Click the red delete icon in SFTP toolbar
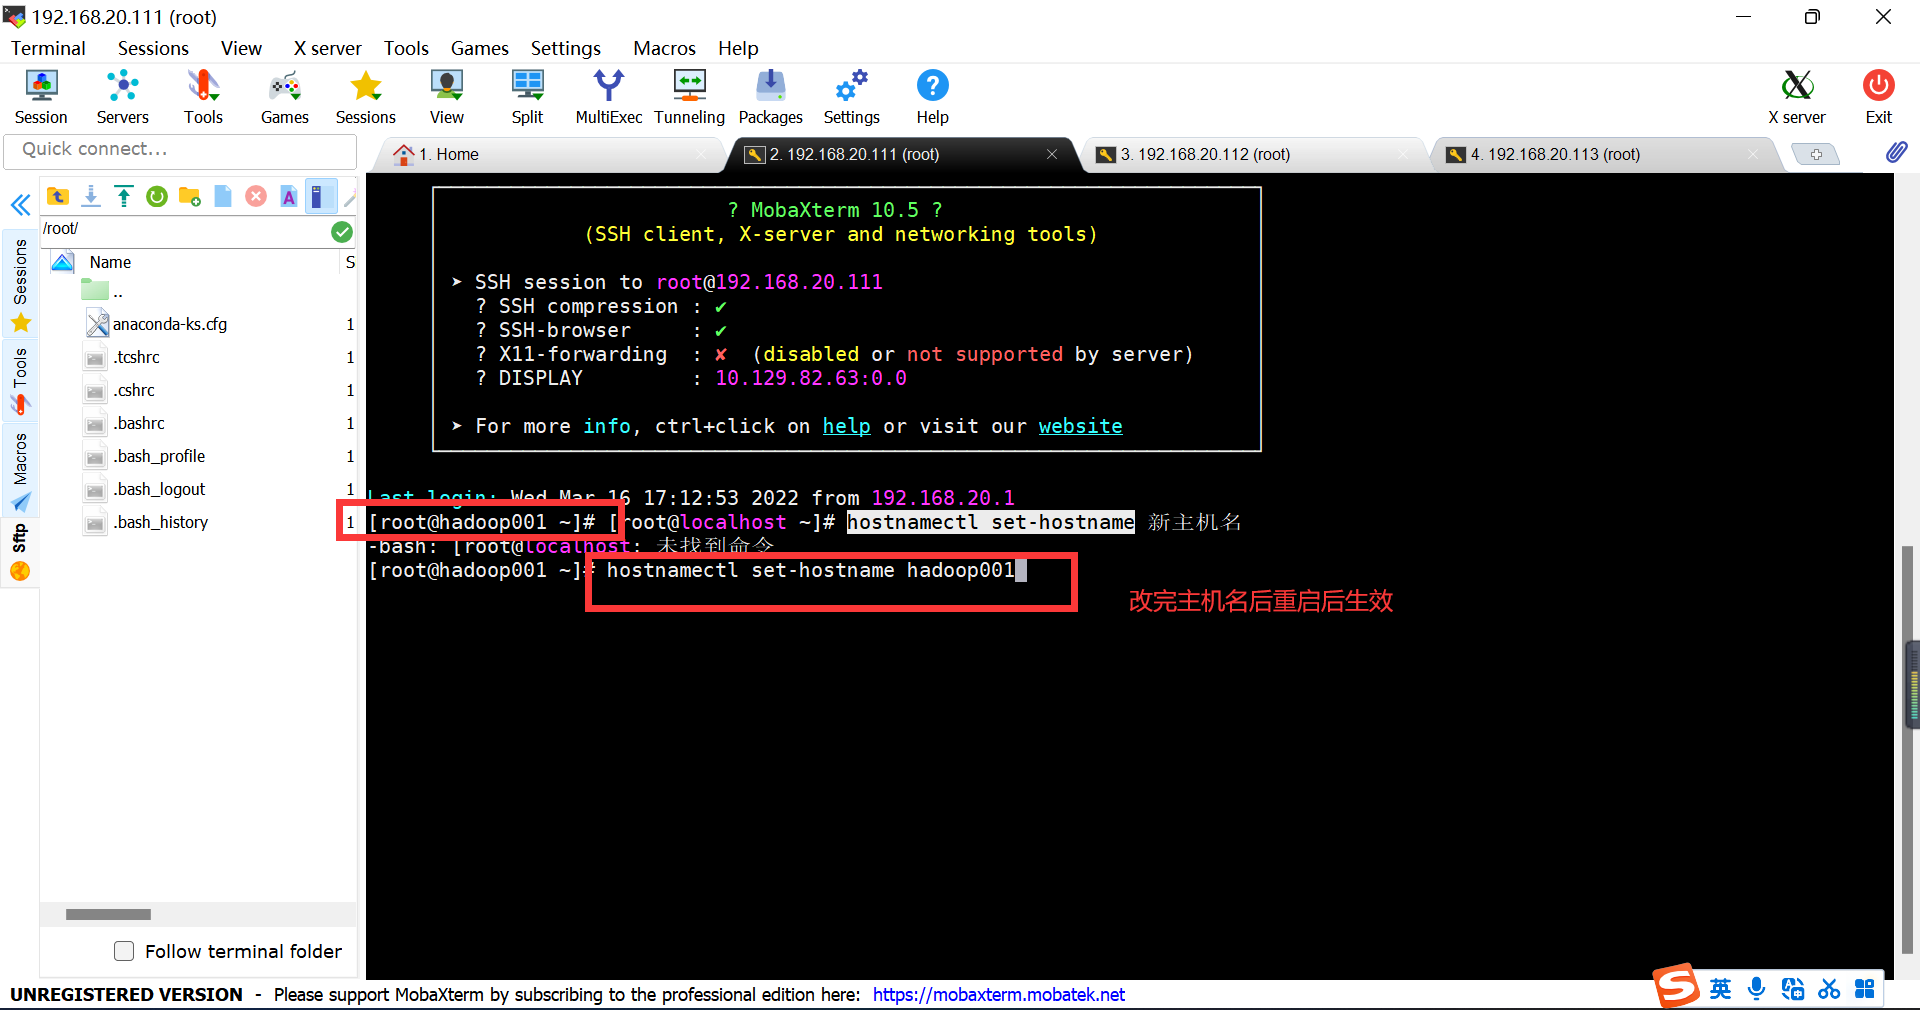The image size is (1920, 1010). pos(256,196)
